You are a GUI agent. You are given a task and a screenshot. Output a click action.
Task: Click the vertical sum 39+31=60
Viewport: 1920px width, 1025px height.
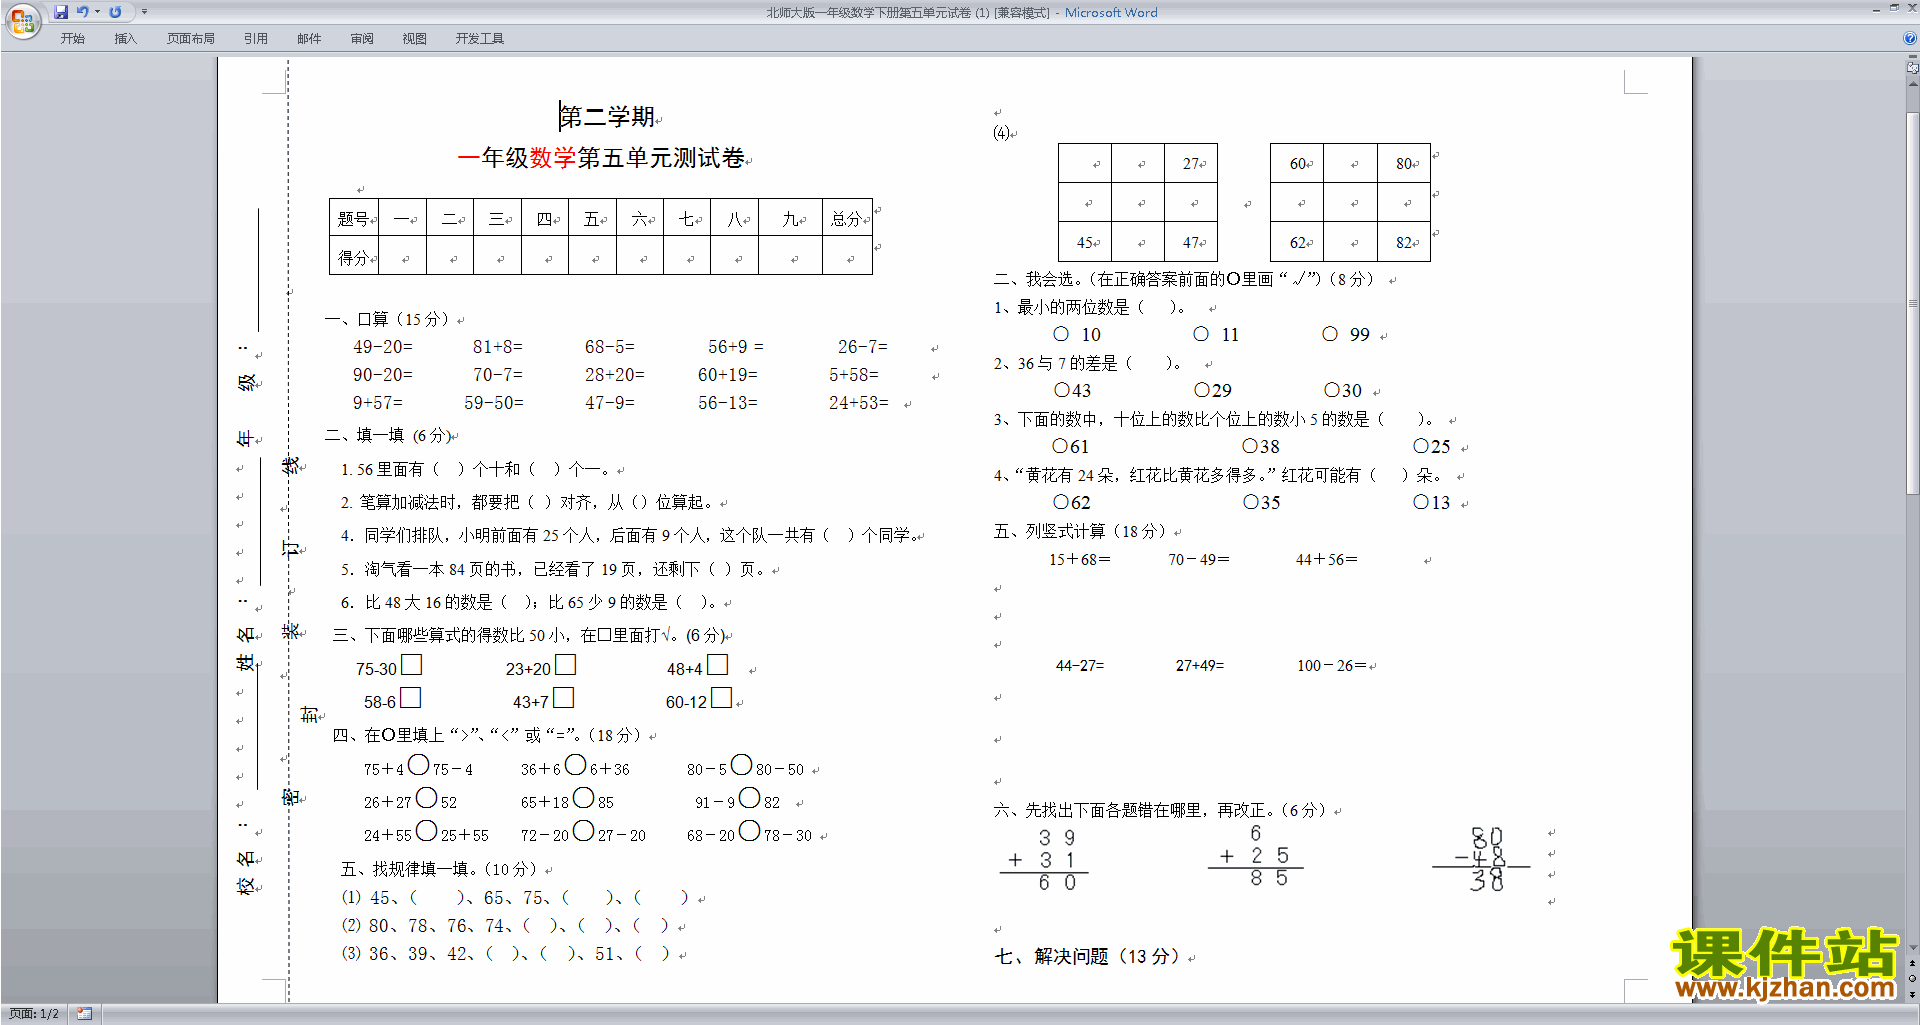click(x=1044, y=860)
